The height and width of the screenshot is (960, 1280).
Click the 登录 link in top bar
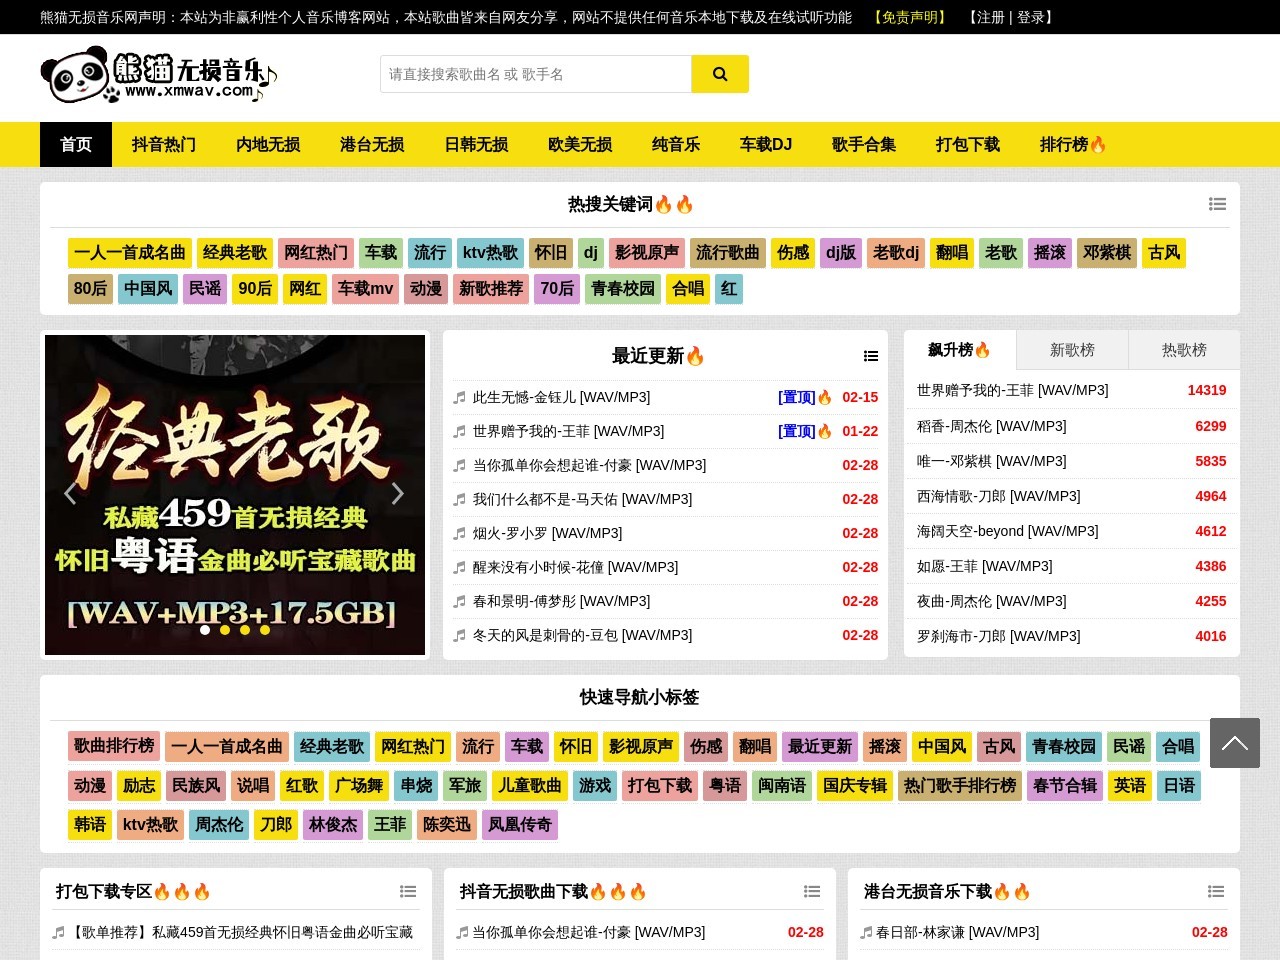pos(1030,17)
